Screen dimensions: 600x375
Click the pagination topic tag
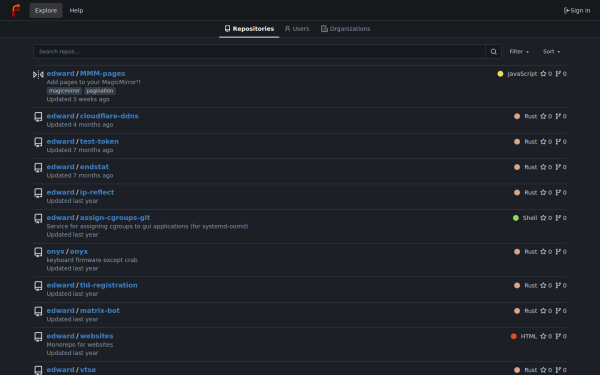click(x=100, y=91)
